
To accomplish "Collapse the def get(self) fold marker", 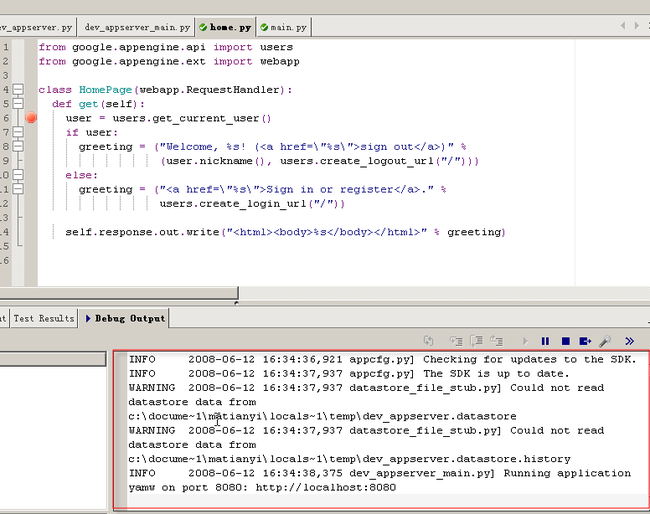I will coord(18,103).
